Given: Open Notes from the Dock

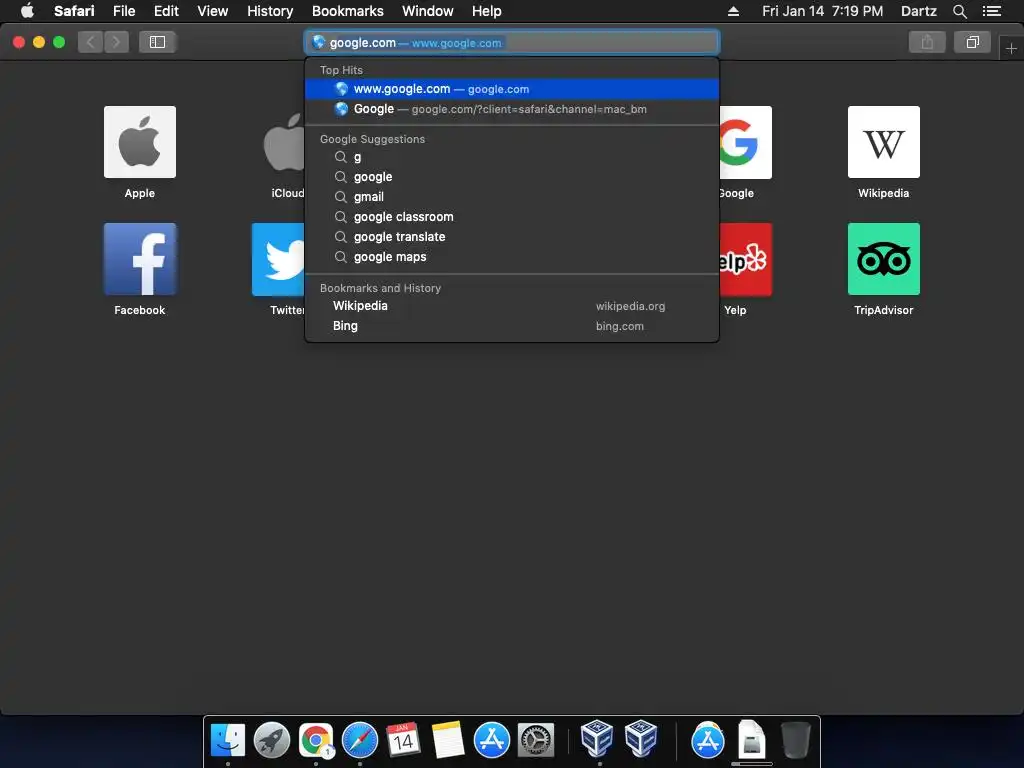Looking at the screenshot, I should coord(447,740).
